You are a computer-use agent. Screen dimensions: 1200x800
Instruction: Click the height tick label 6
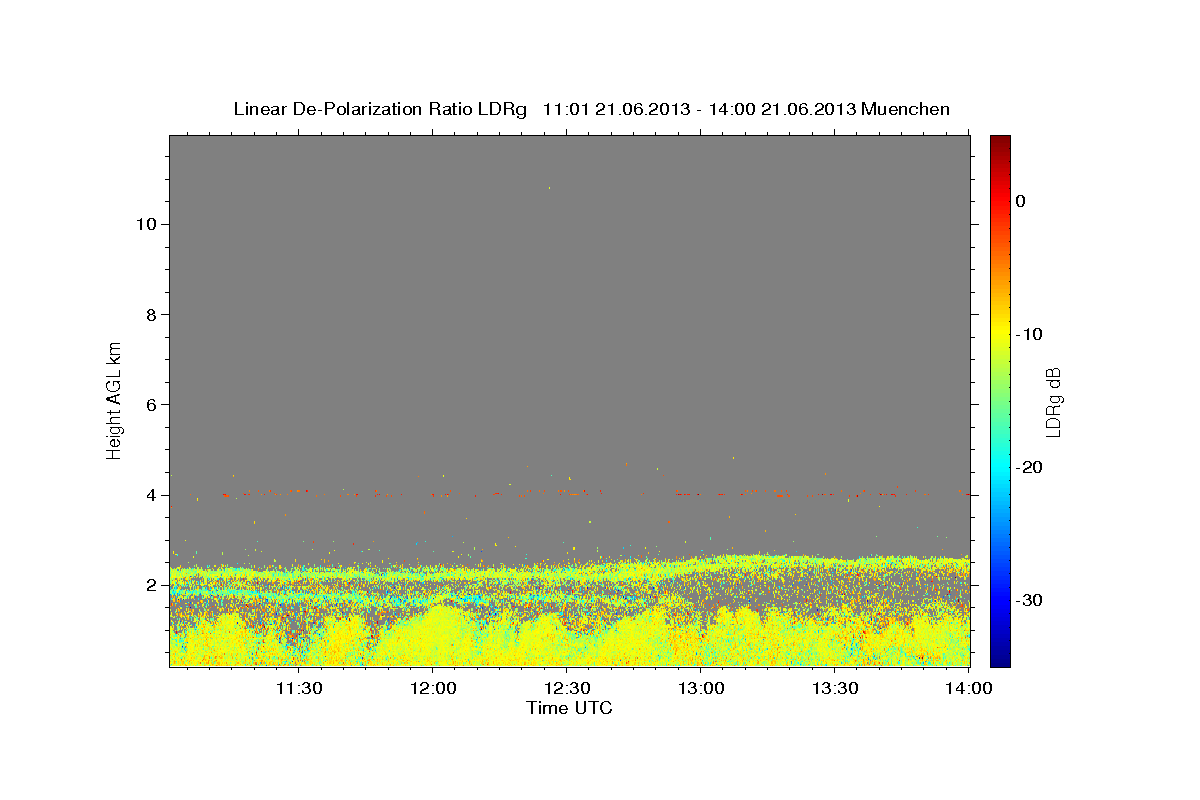coord(149,404)
